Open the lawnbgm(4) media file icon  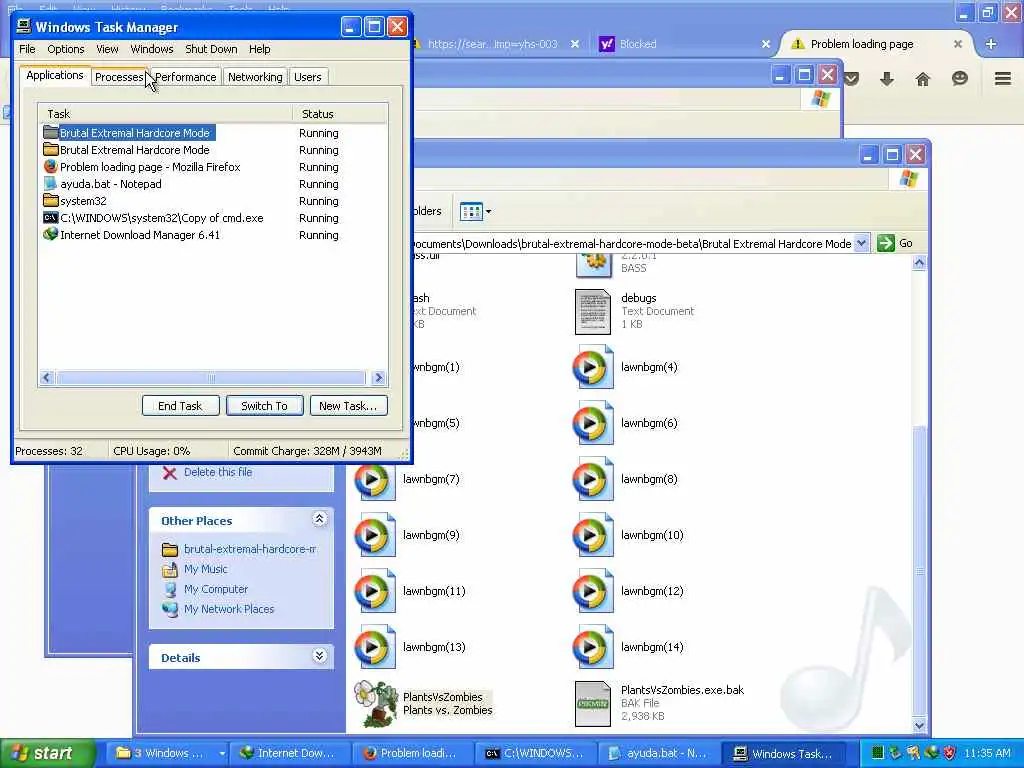(592, 367)
